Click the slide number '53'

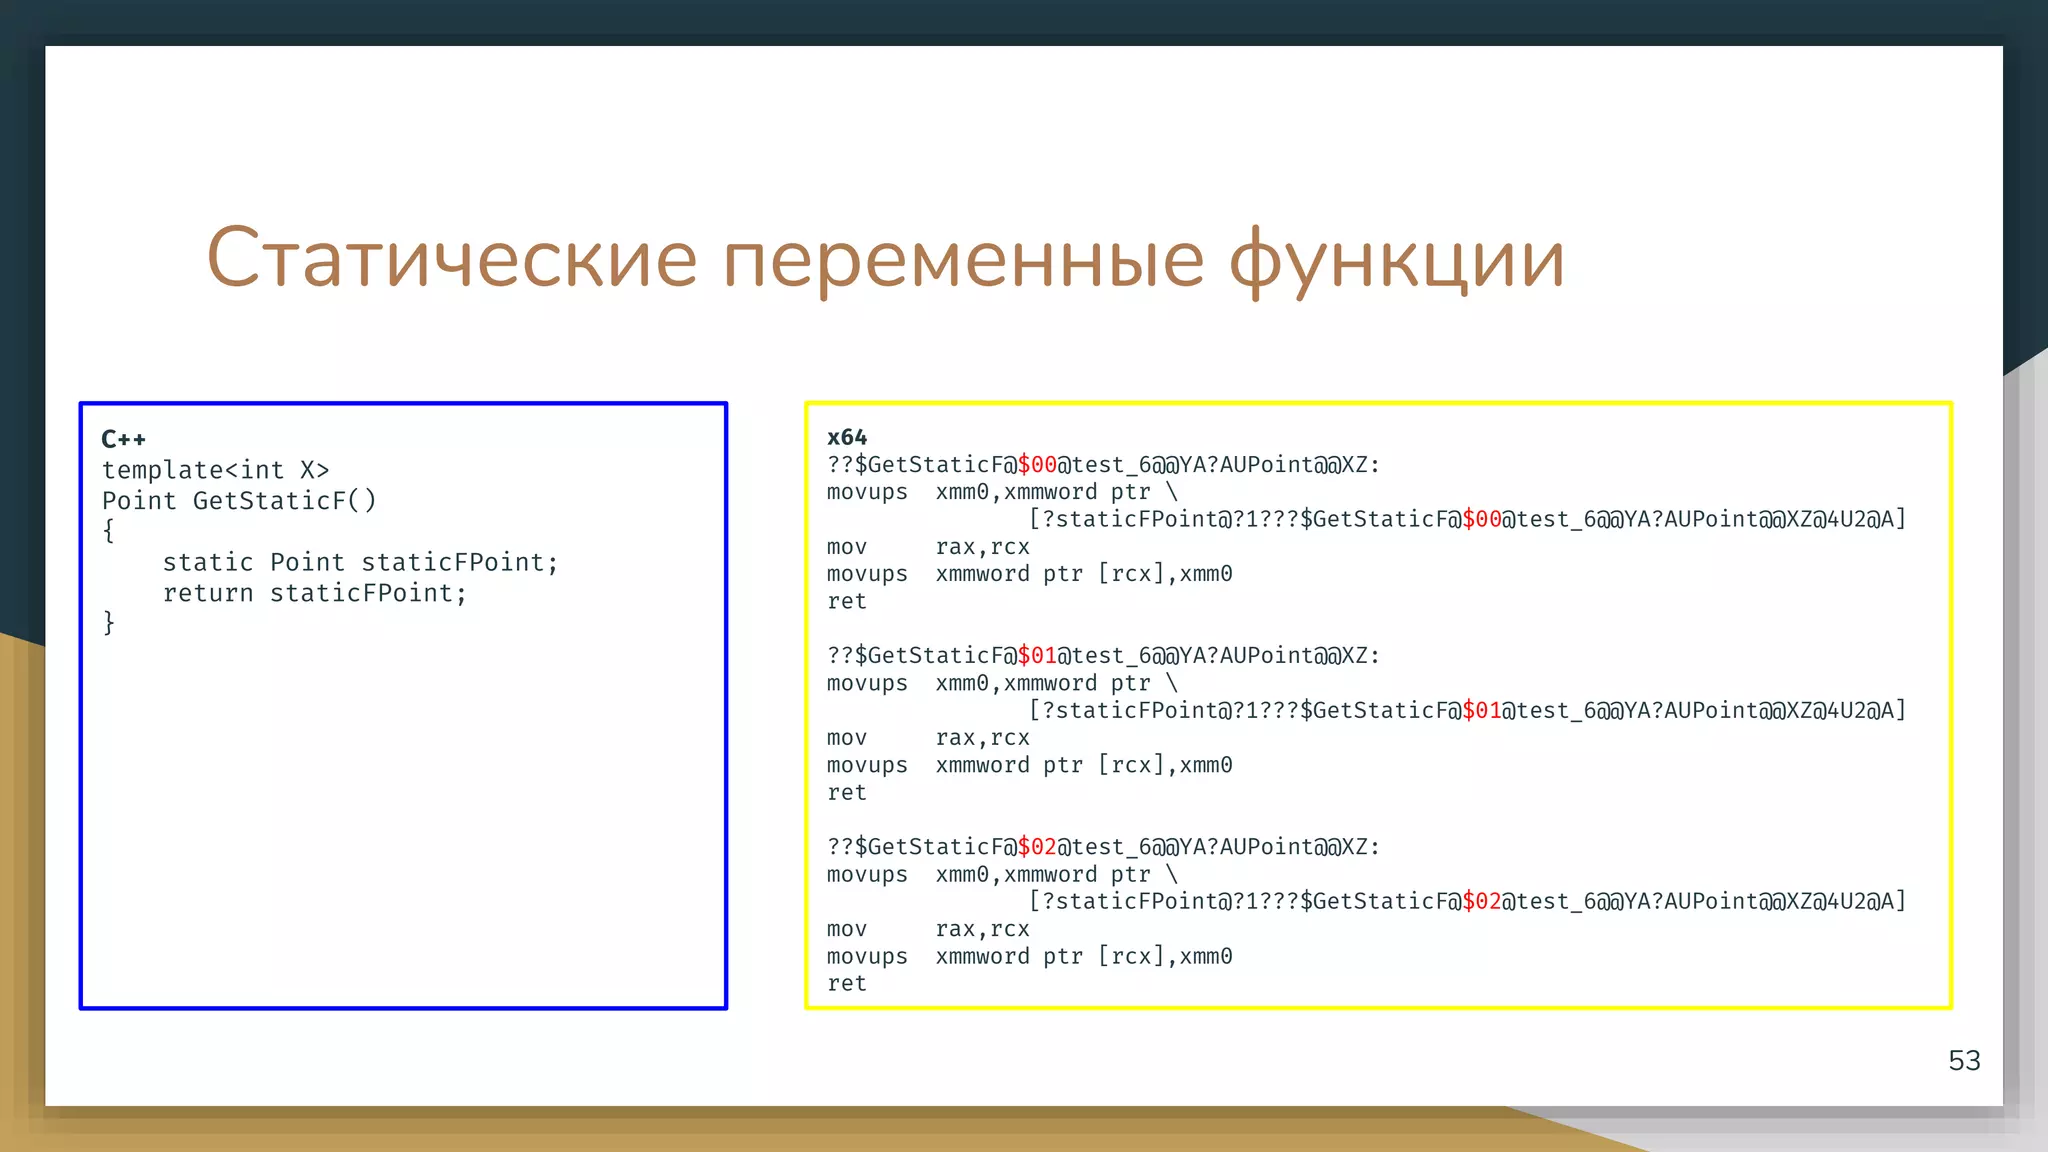[1964, 1061]
